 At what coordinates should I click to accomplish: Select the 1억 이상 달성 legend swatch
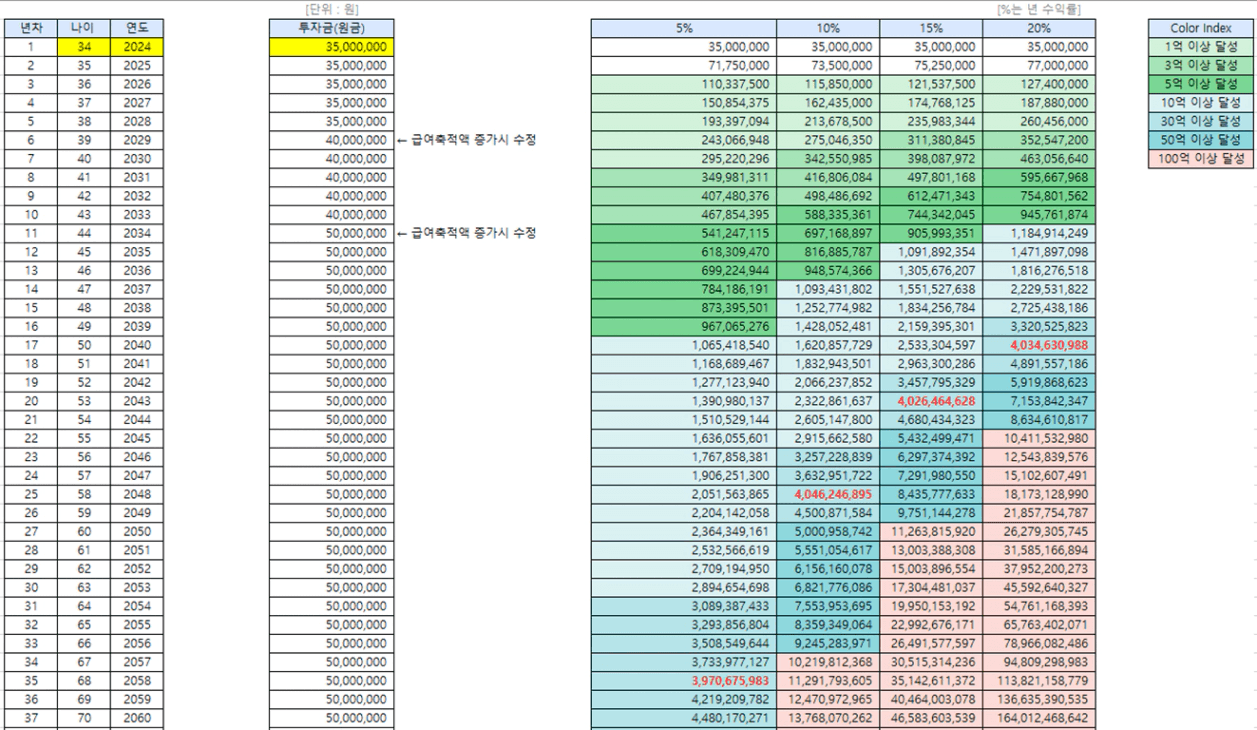[x=1201, y=47]
